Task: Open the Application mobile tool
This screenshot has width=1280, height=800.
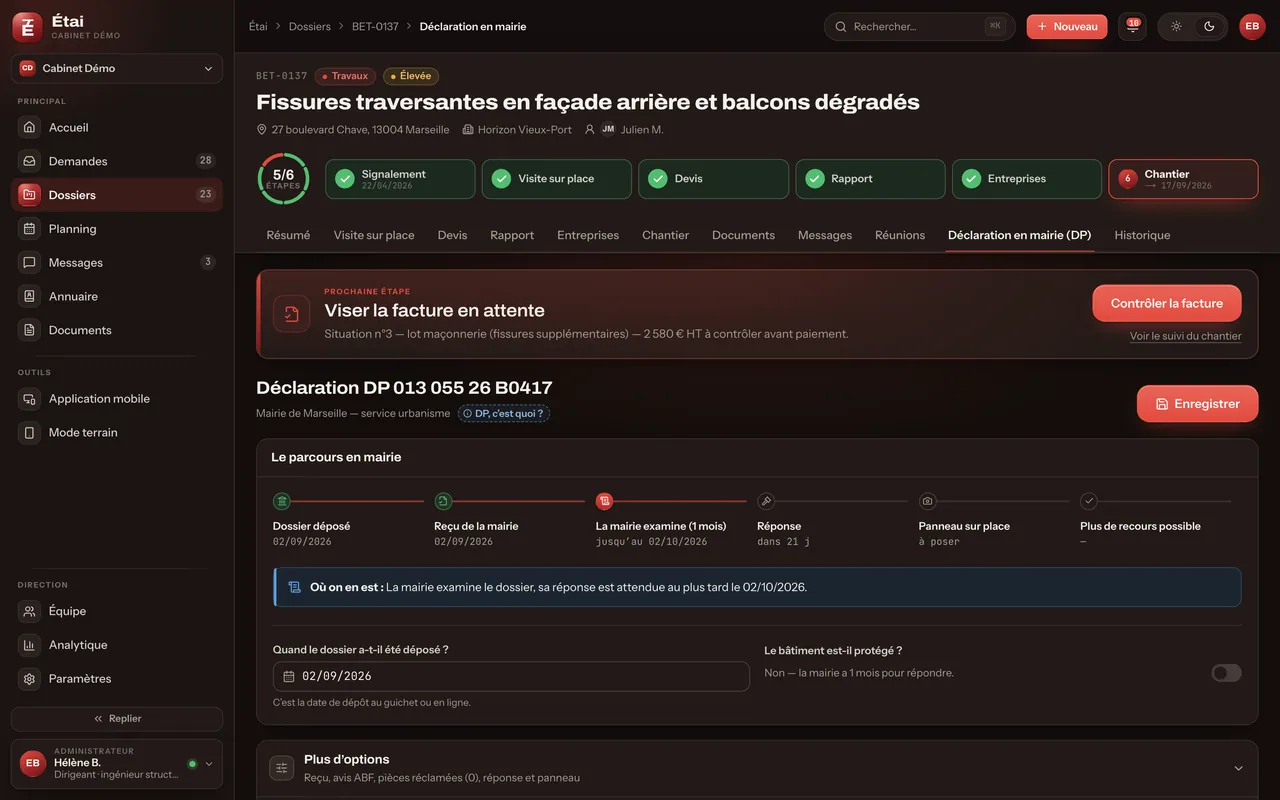Action: click(117, 399)
